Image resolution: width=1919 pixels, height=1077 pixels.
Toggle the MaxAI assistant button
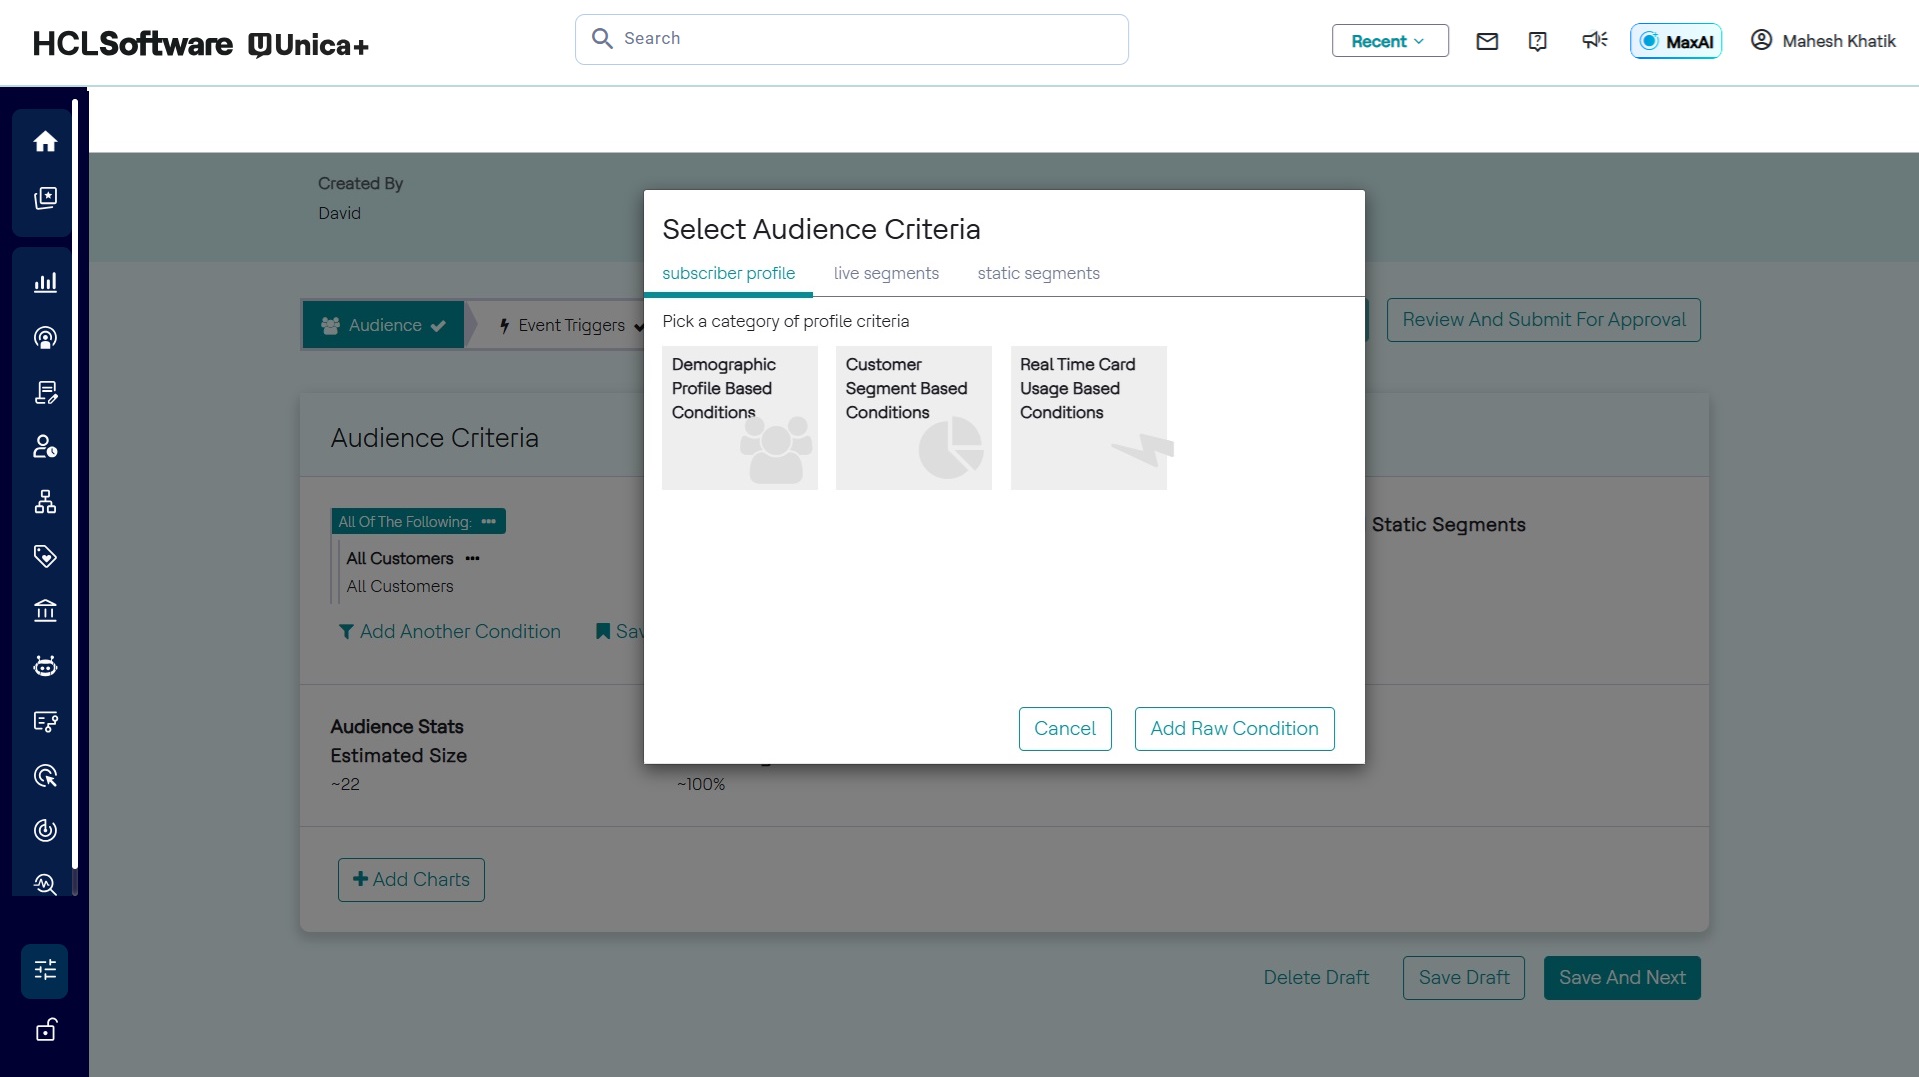(1676, 41)
